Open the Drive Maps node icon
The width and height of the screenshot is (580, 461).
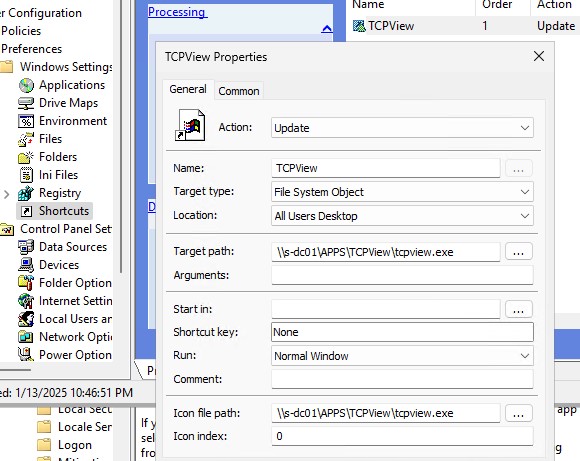pos(26,103)
